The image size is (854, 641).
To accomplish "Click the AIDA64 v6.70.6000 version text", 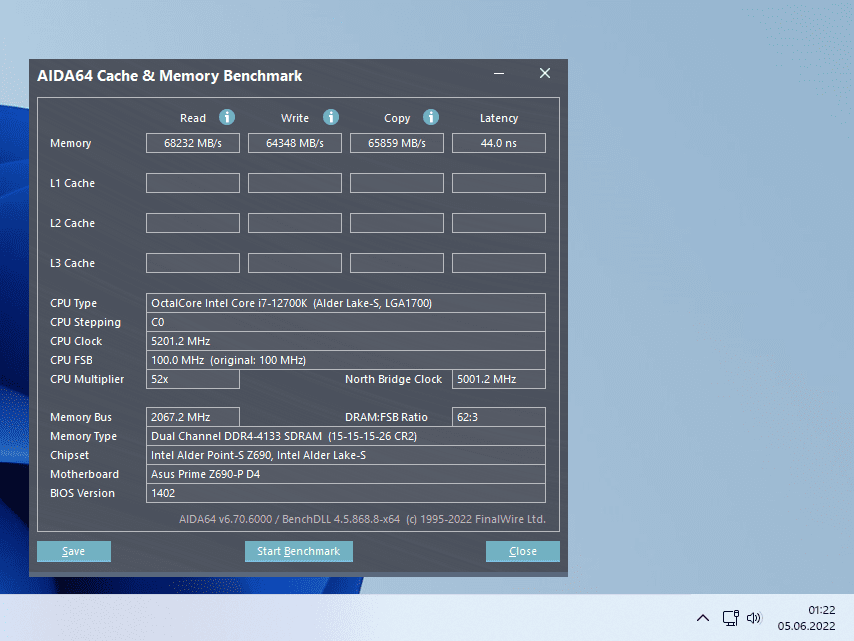I will click(x=362, y=519).
